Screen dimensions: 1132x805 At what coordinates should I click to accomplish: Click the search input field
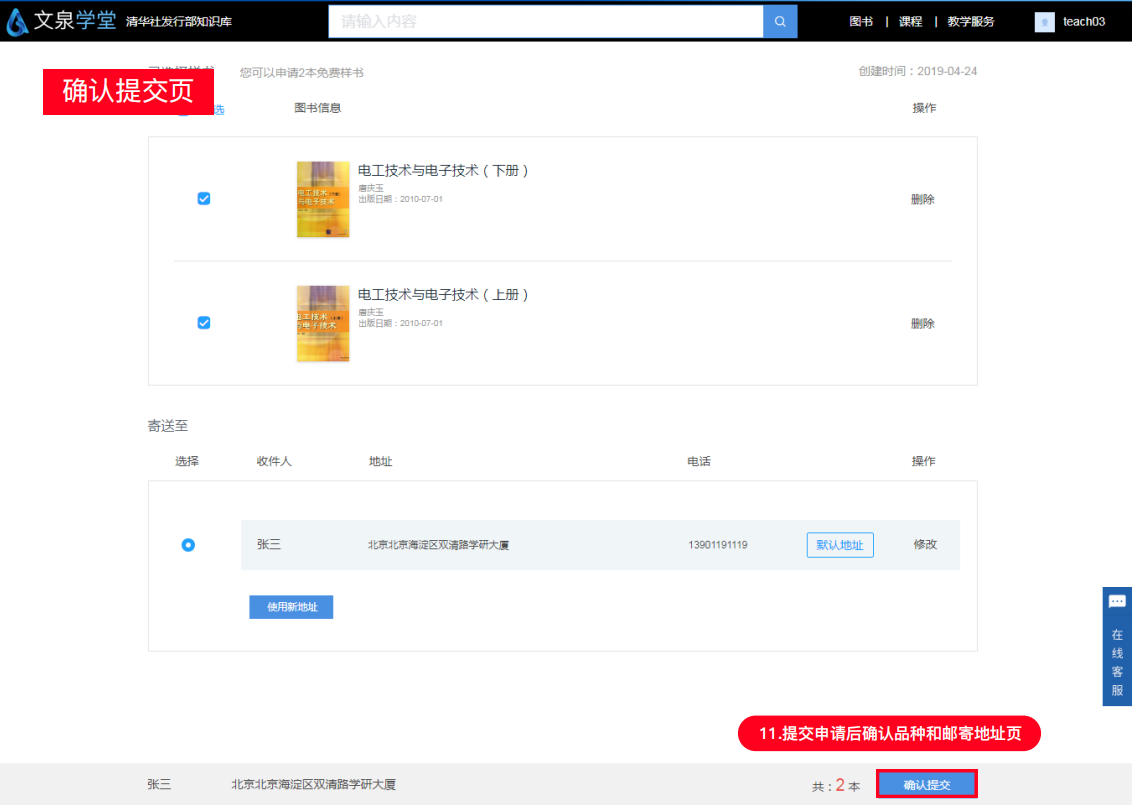click(x=545, y=21)
